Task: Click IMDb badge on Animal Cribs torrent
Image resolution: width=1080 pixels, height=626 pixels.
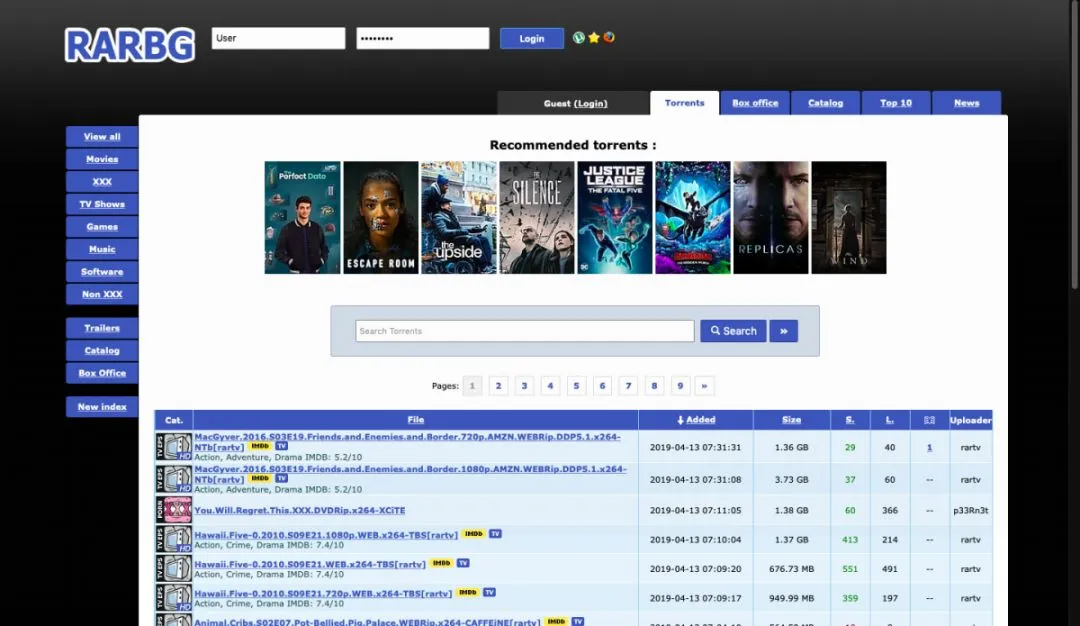Action: 556,621
